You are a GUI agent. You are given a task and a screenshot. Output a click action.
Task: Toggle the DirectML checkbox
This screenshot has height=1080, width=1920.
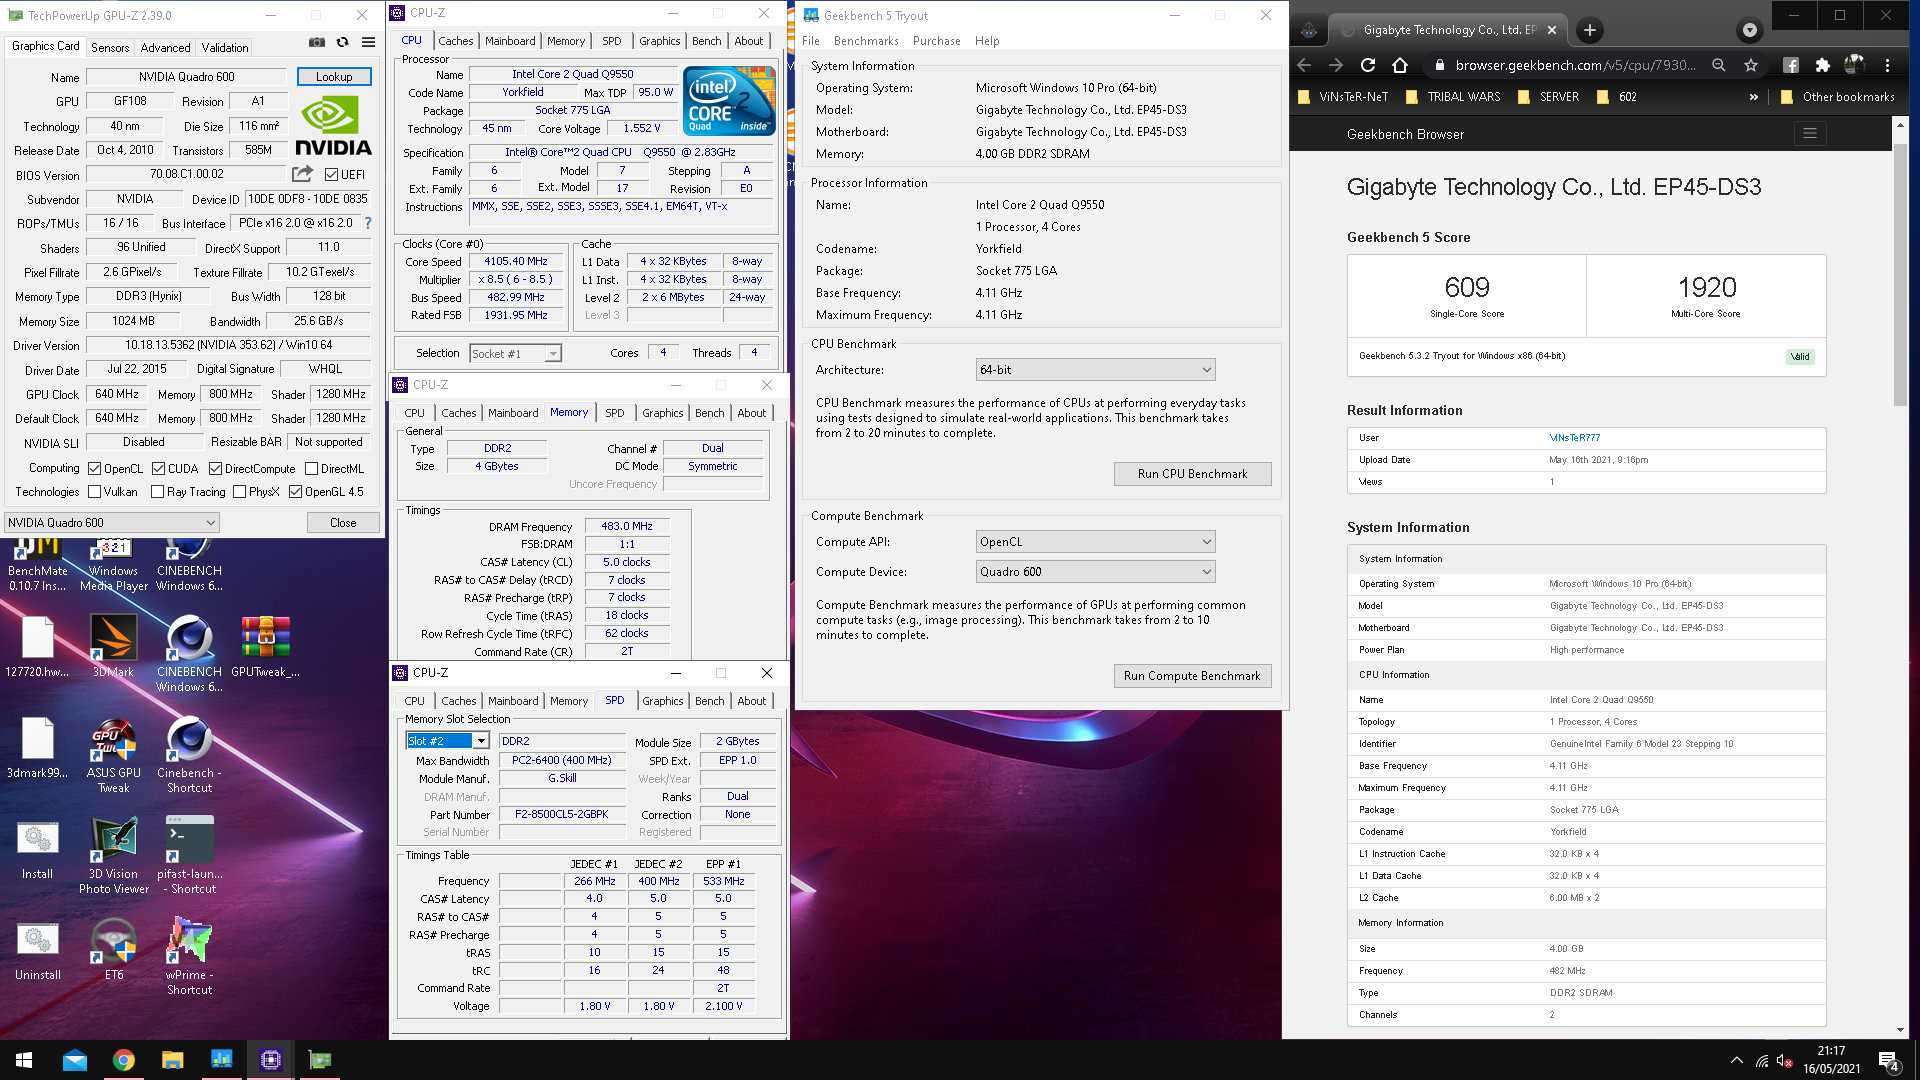311,468
